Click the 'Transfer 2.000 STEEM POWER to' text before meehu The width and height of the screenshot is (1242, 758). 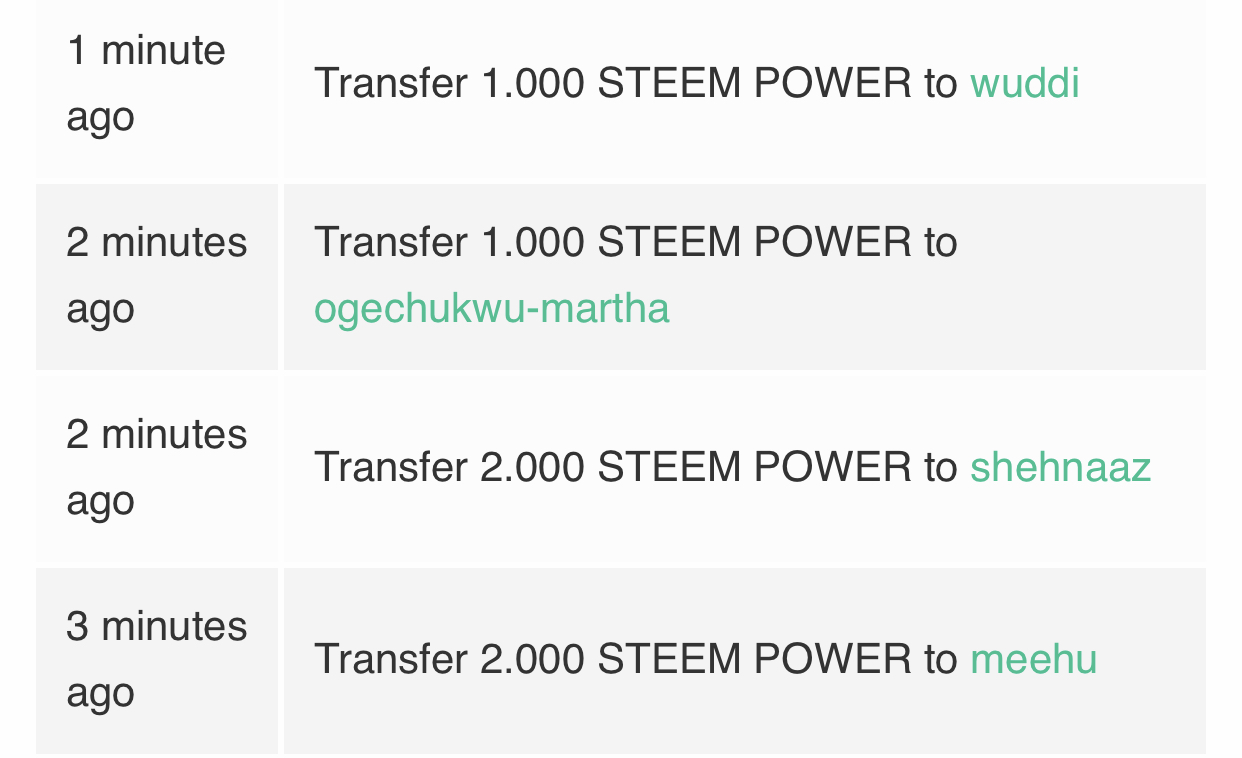tap(636, 659)
